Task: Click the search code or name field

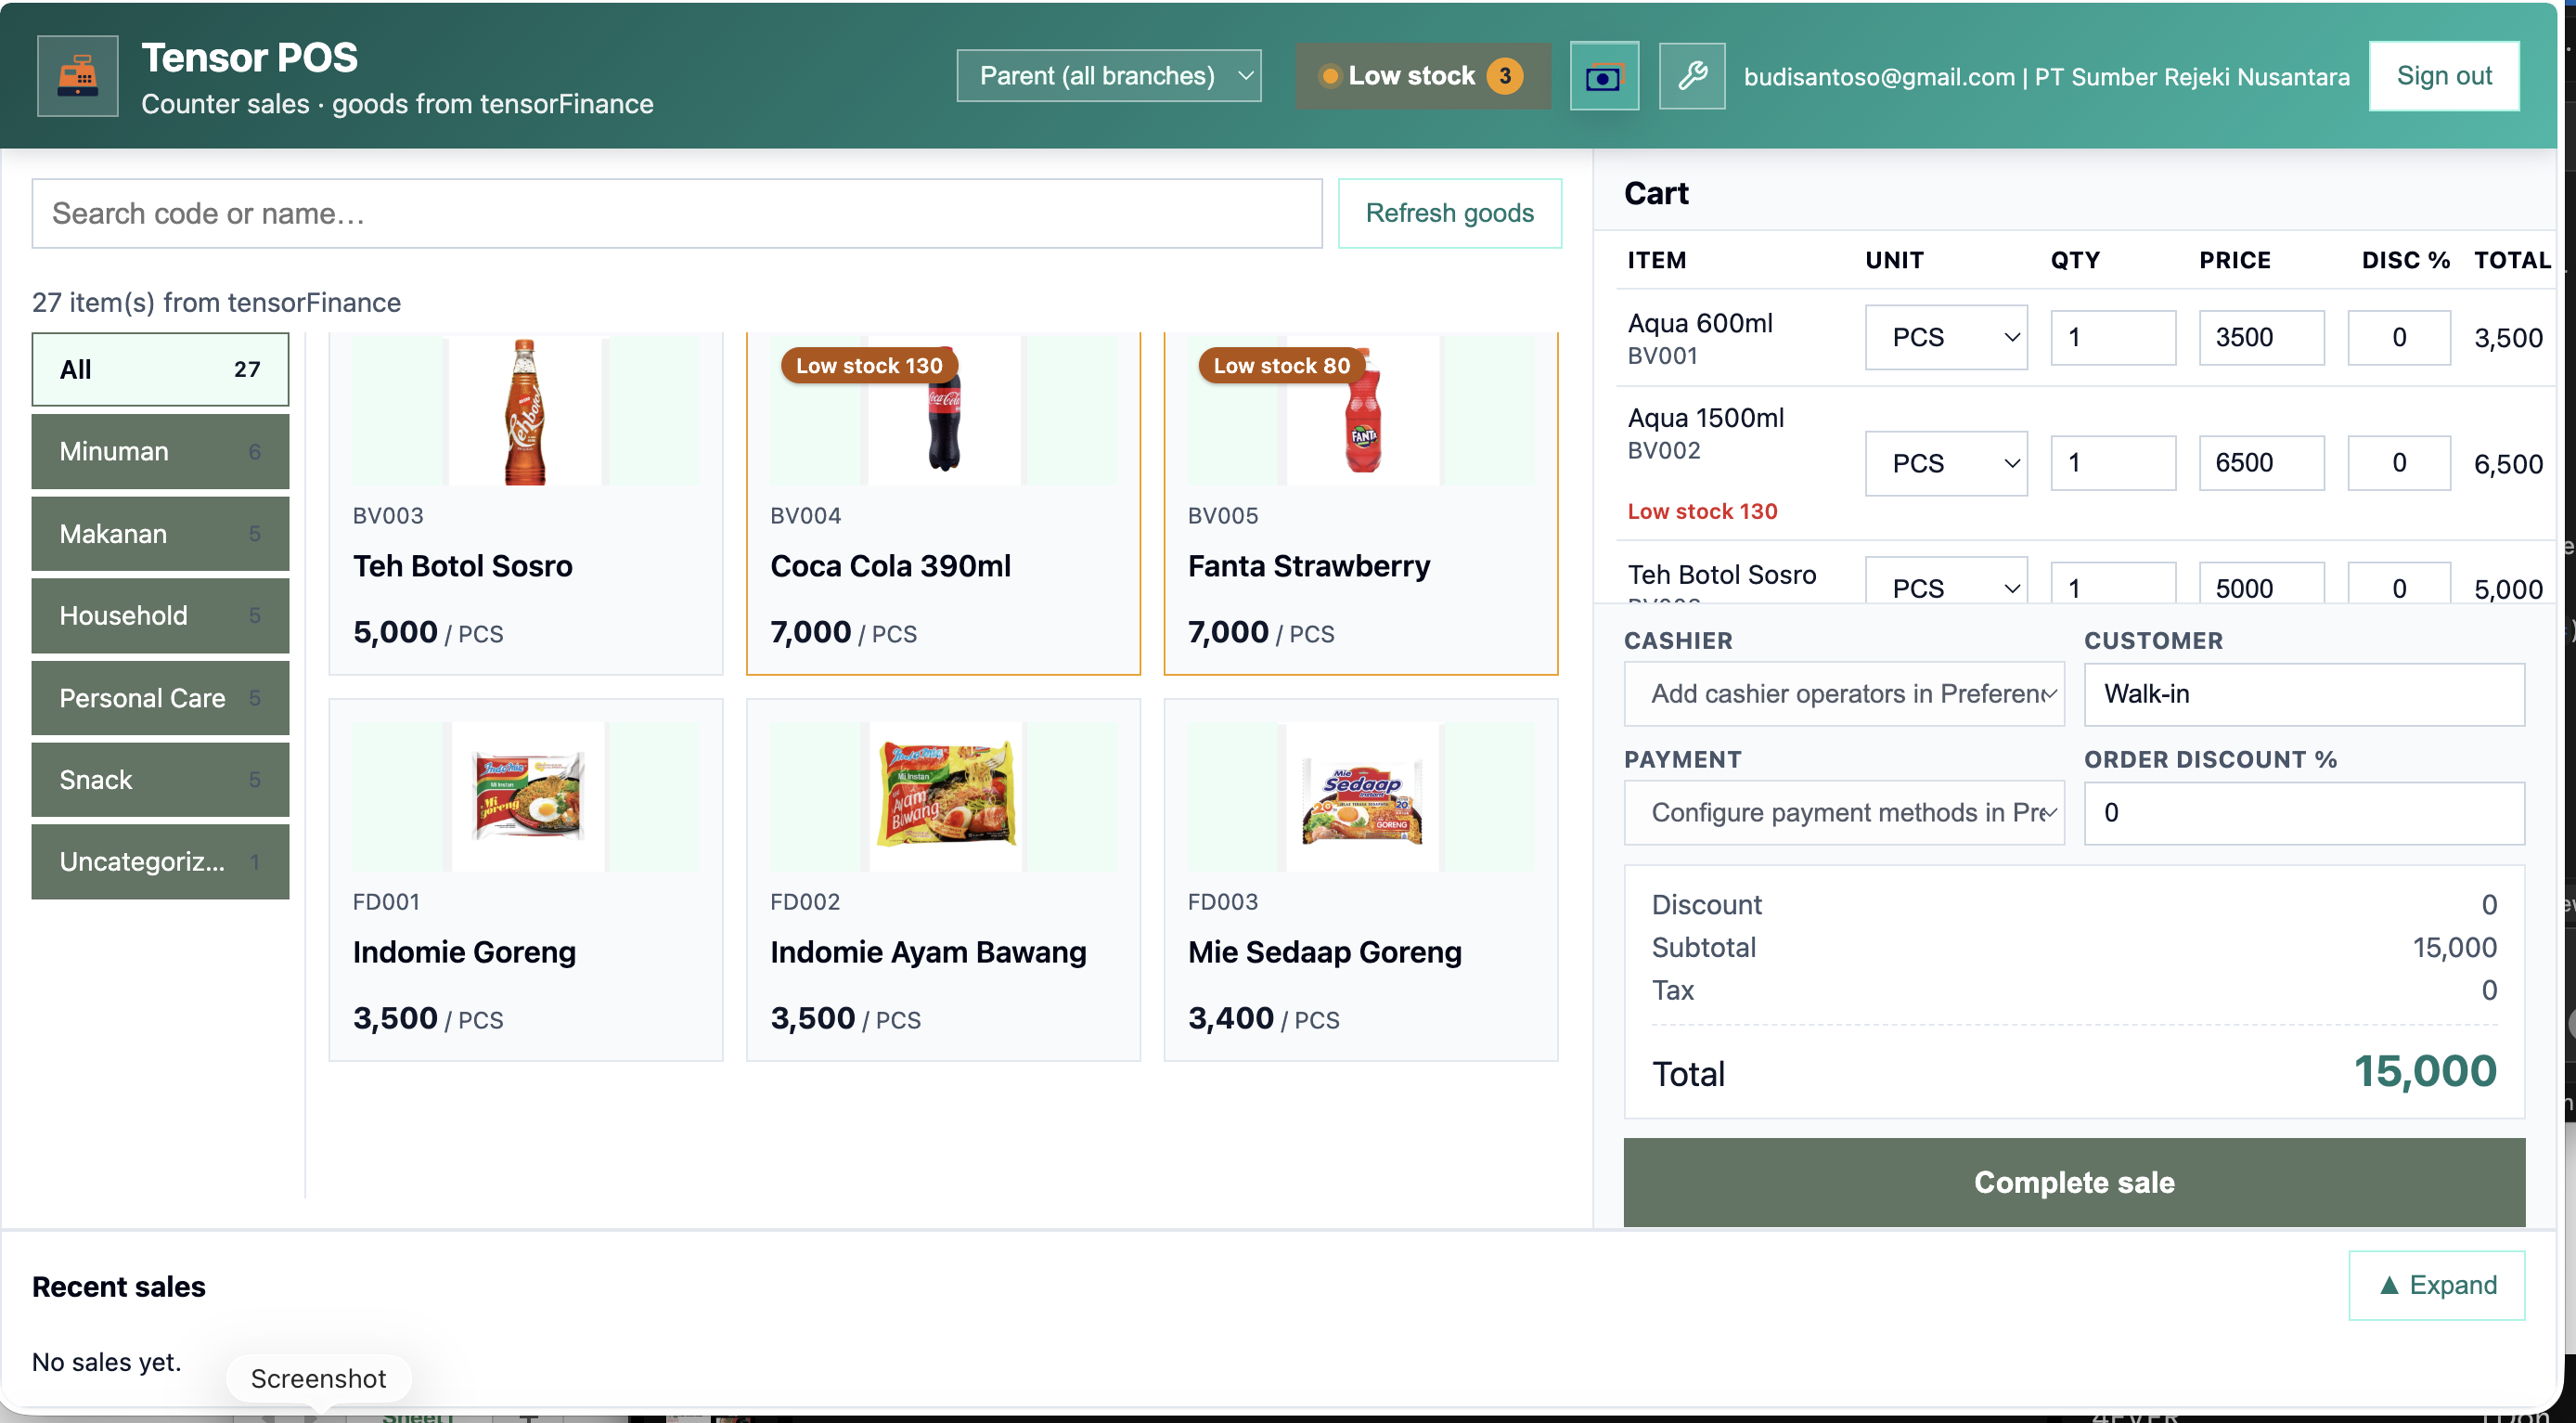Action: tap(677, 213)
